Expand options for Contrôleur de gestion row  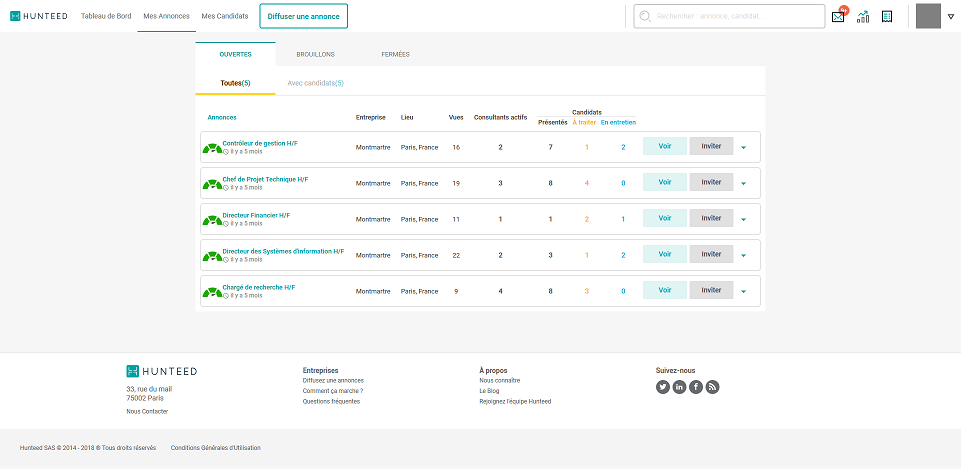pos(743,148)
